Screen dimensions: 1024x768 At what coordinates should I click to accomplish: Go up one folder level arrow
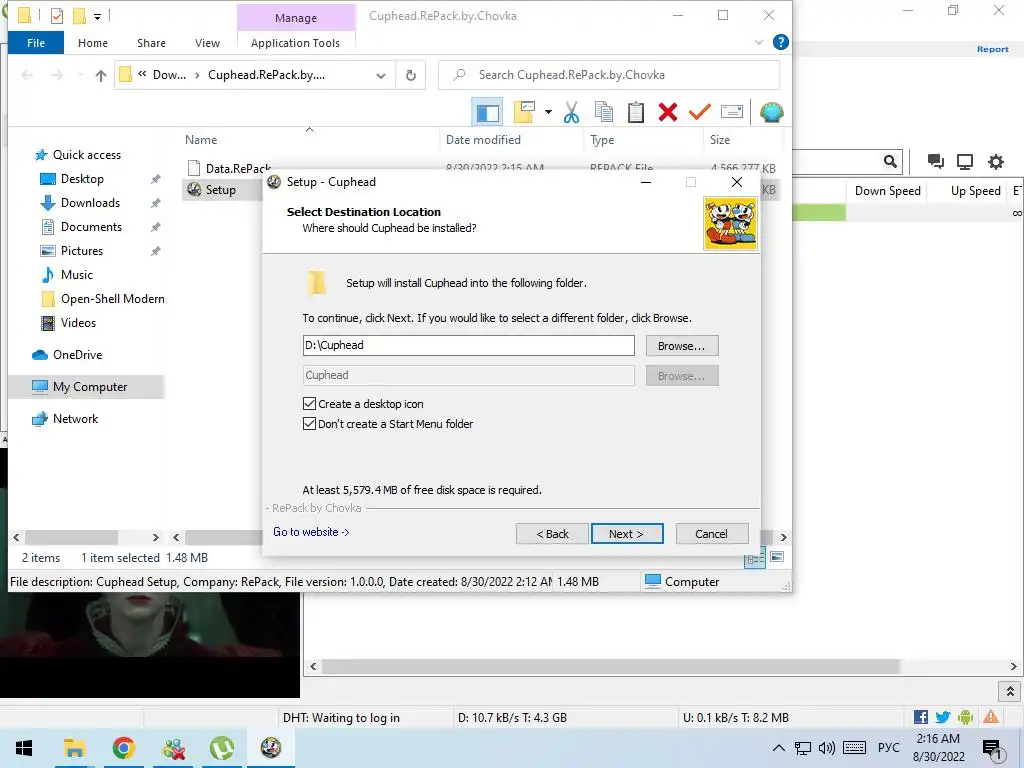coord(101,76)
